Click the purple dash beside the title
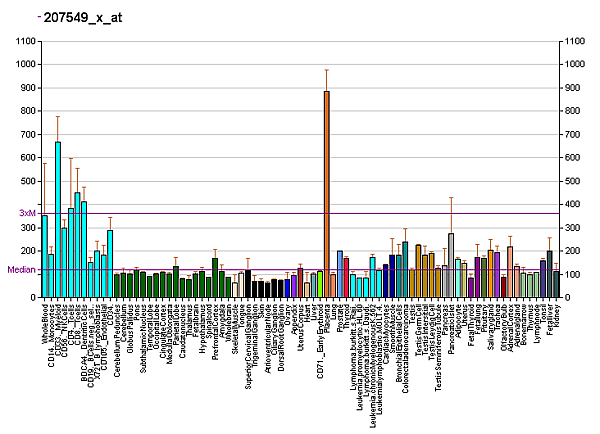This screenshot has height=434, width=600. click(x=38, y=17)
